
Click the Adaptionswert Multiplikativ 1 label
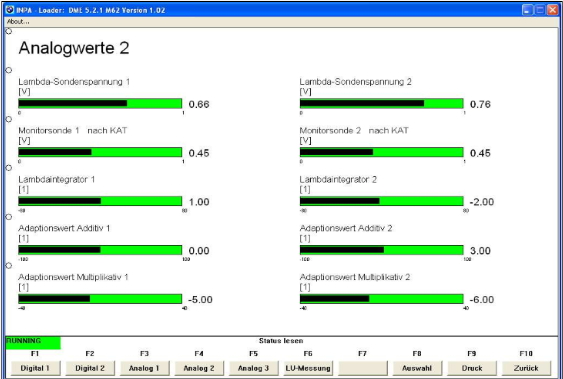(73, 277)
